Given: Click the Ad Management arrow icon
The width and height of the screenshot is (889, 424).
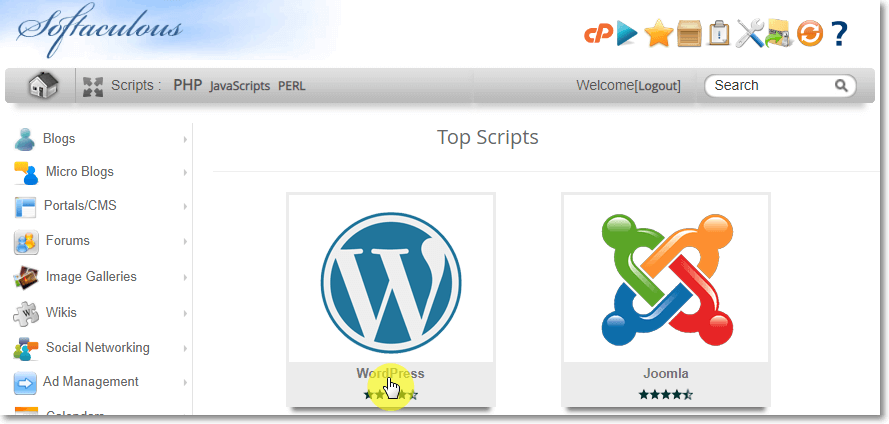Looking at the screenshot, I should tap(25, 383).
